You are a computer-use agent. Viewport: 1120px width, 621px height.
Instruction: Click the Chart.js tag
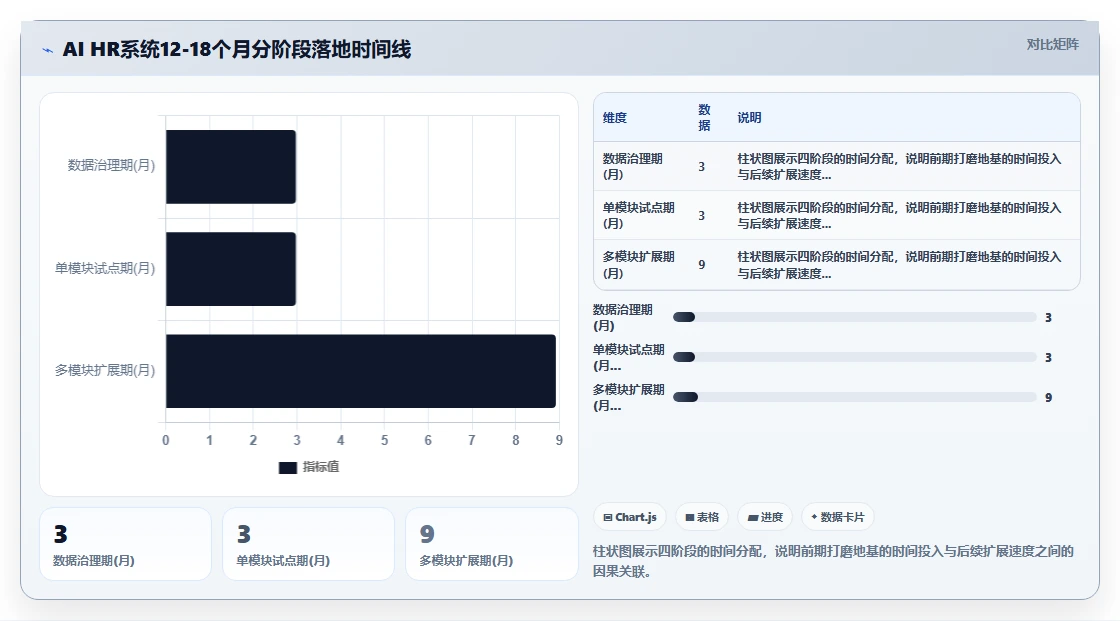click(629, 517)
